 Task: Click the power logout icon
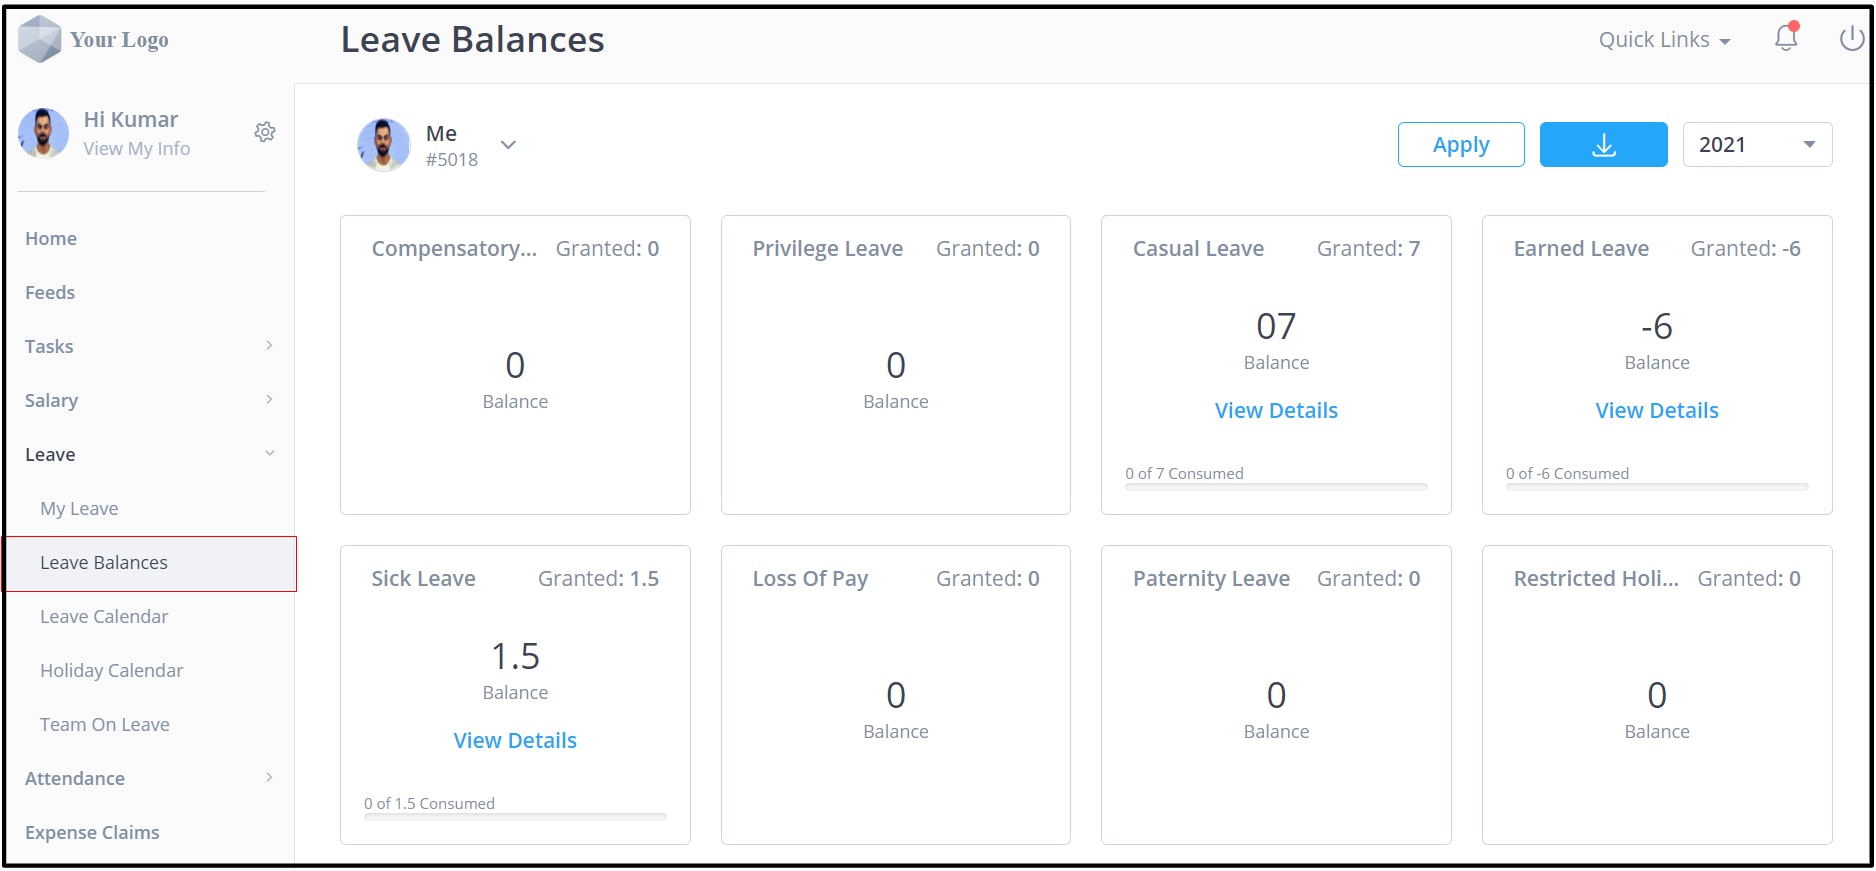(1851, 38)
